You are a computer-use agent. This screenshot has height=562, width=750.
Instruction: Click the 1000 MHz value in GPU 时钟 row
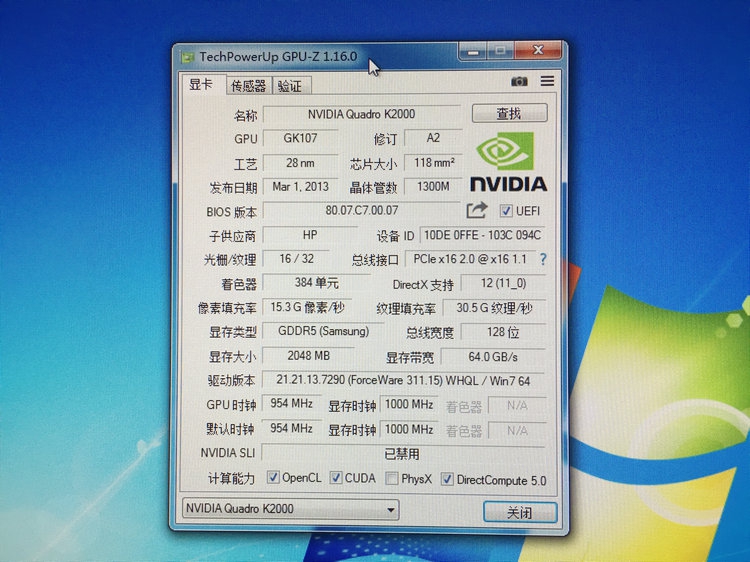tap(409, 405)
